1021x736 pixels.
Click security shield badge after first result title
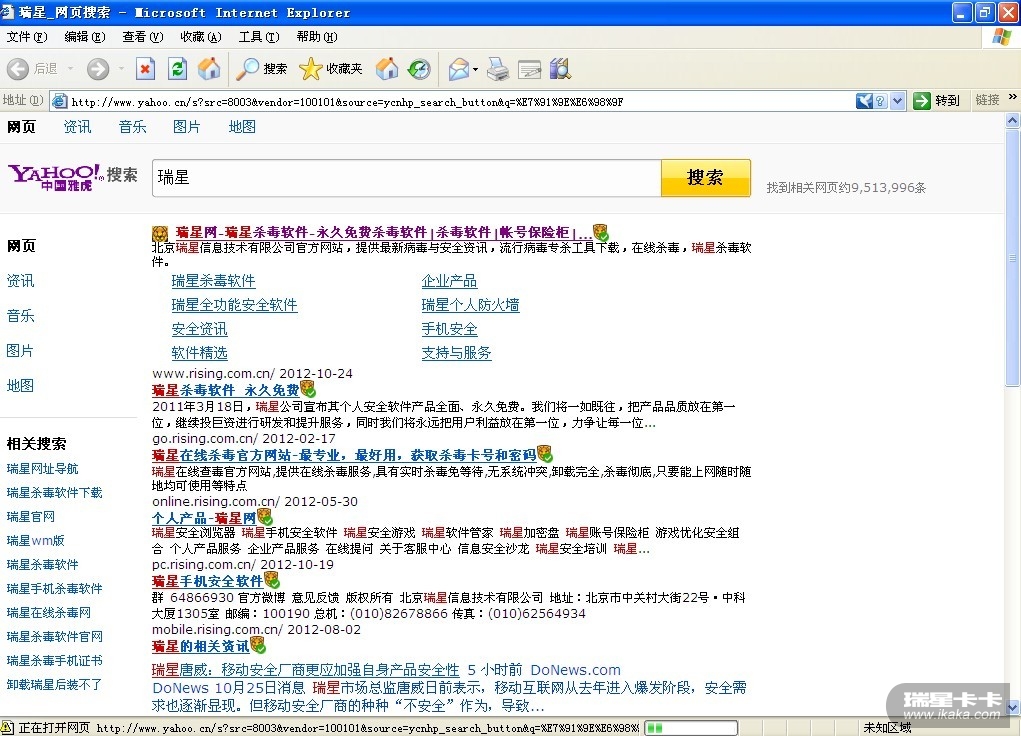600,232
